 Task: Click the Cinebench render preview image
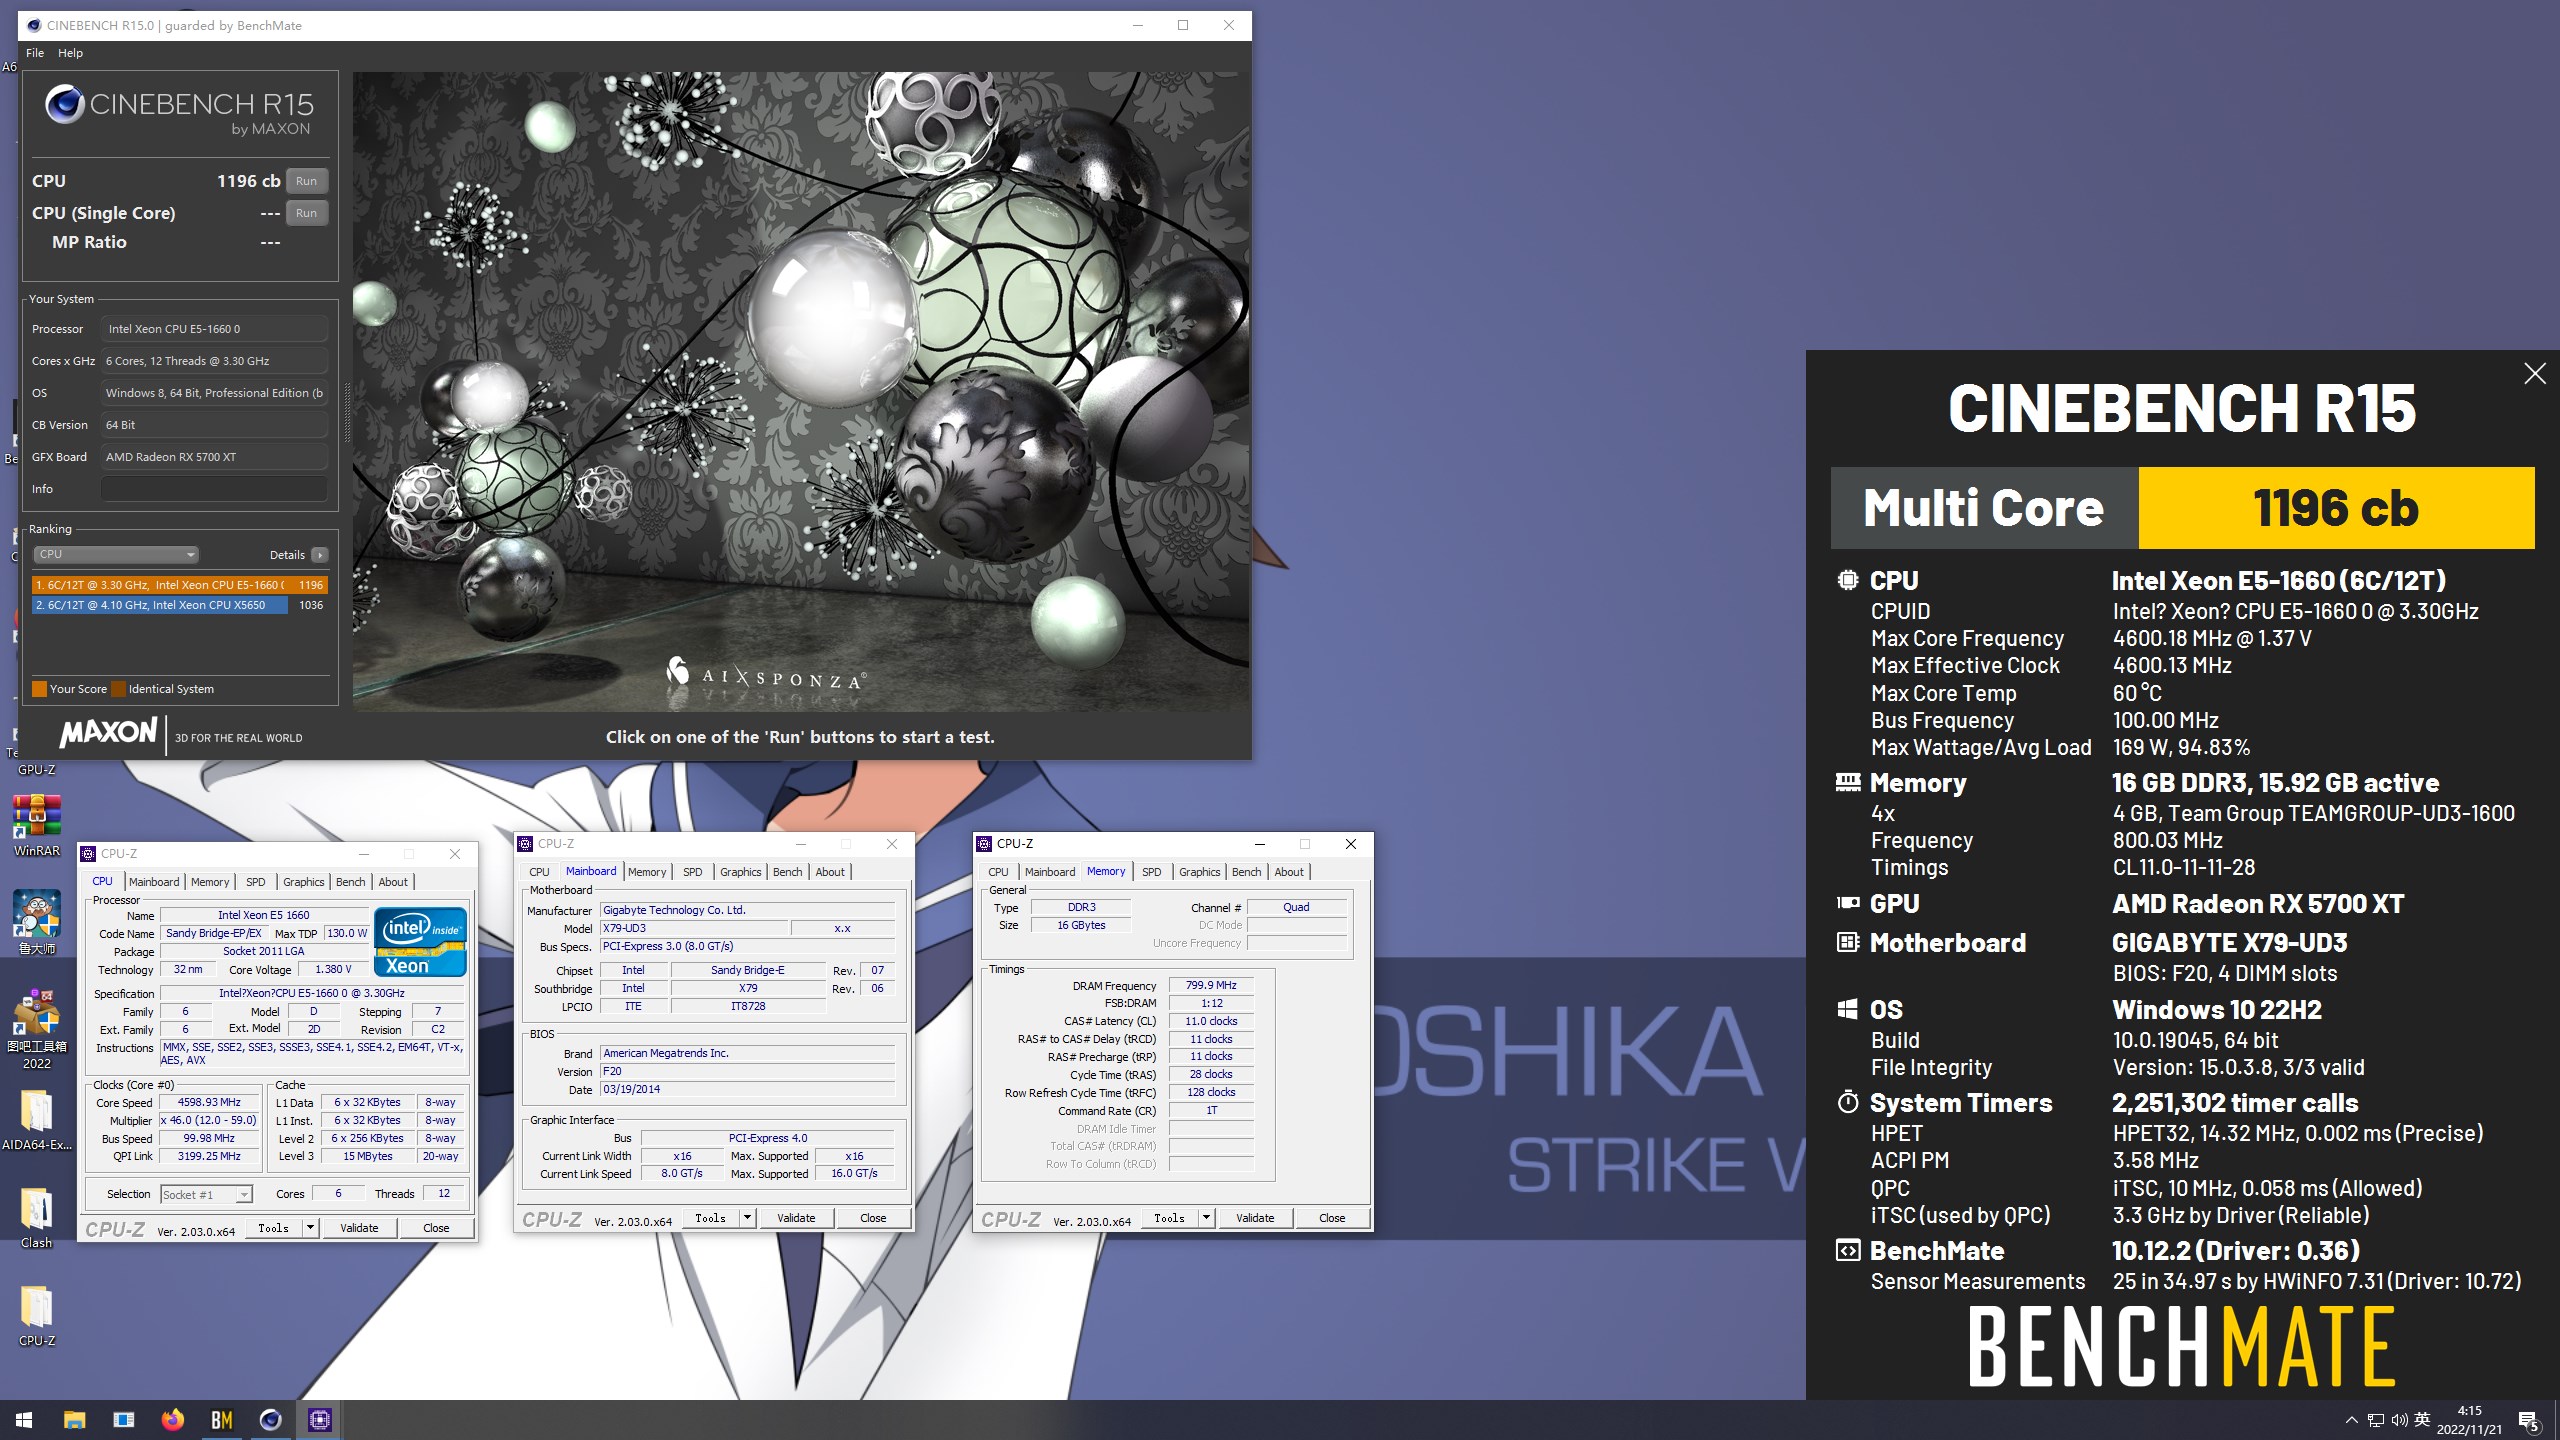tap(801, 391)
